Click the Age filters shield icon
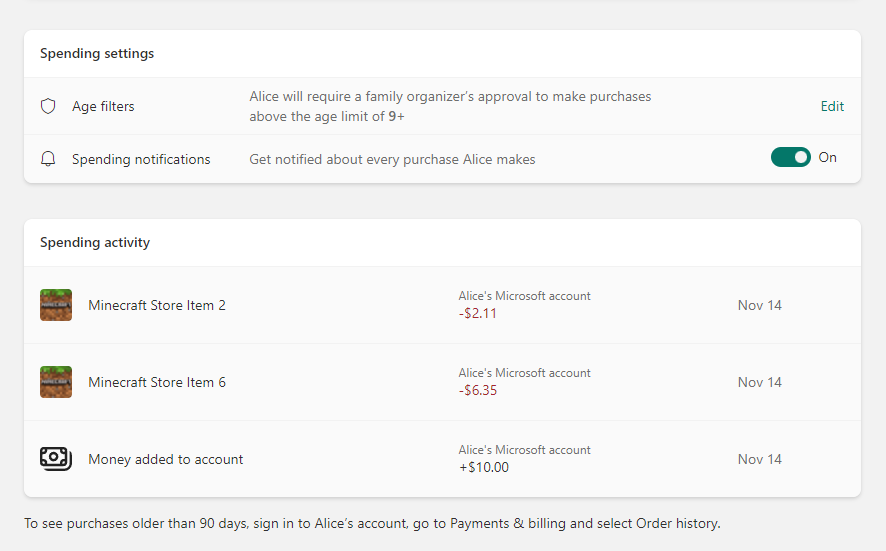This screenshot has width=886, height=551. coord(48,106)
